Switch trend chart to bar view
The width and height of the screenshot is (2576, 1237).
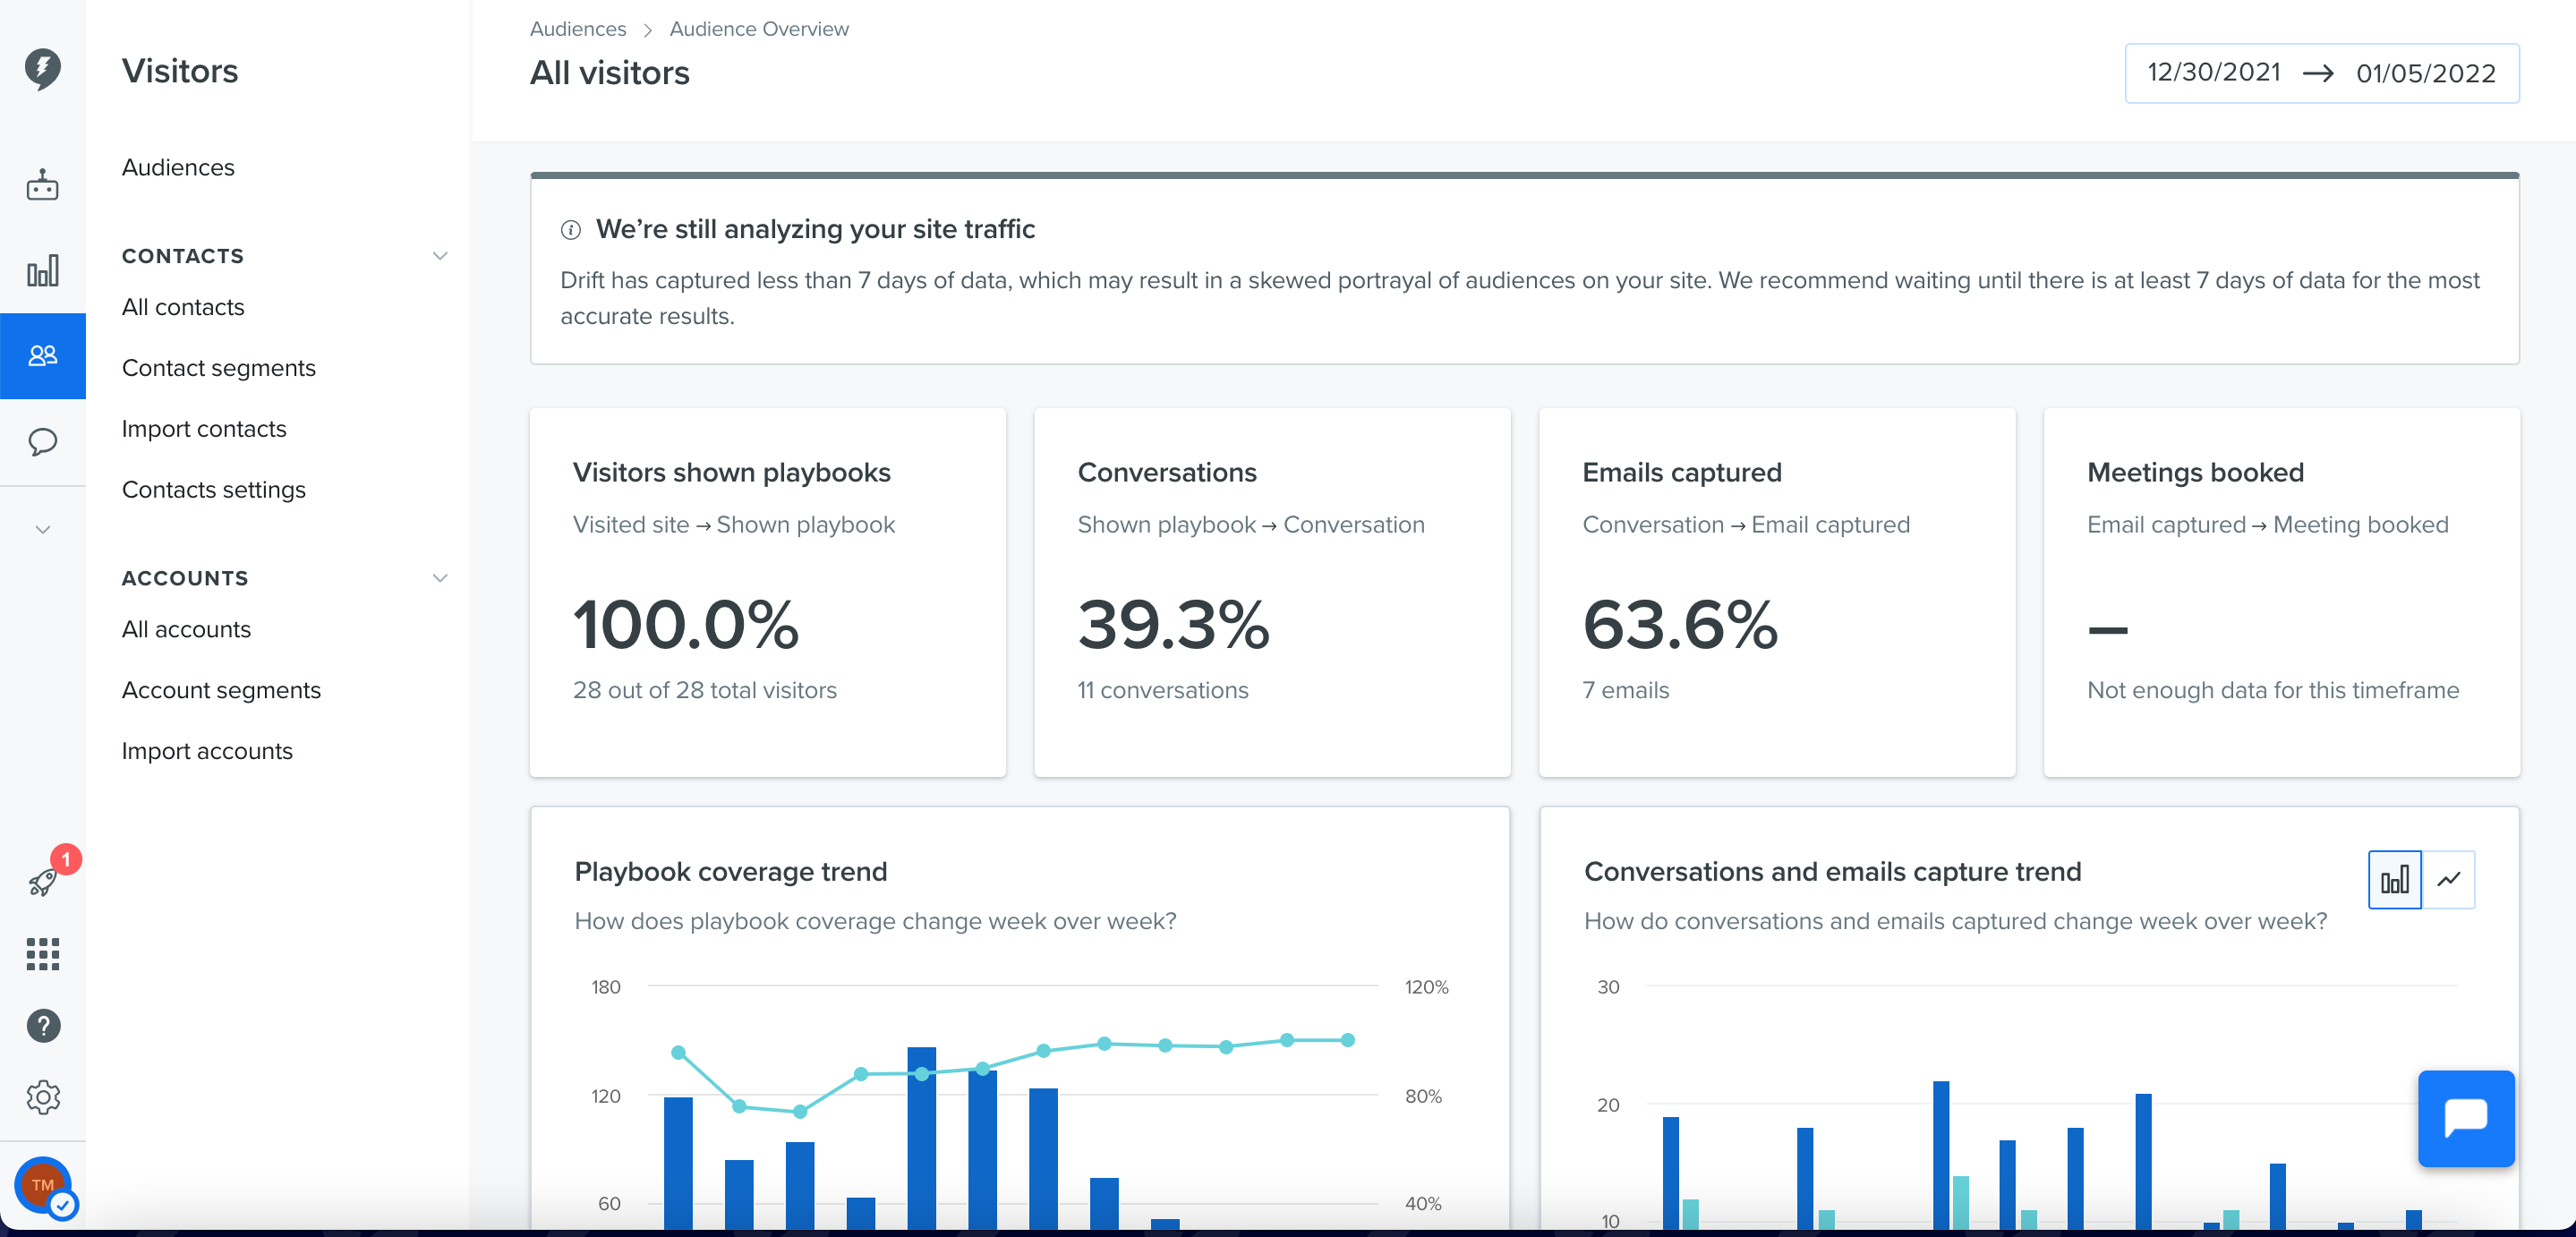pyautogui.click(x=2394, y=880)
